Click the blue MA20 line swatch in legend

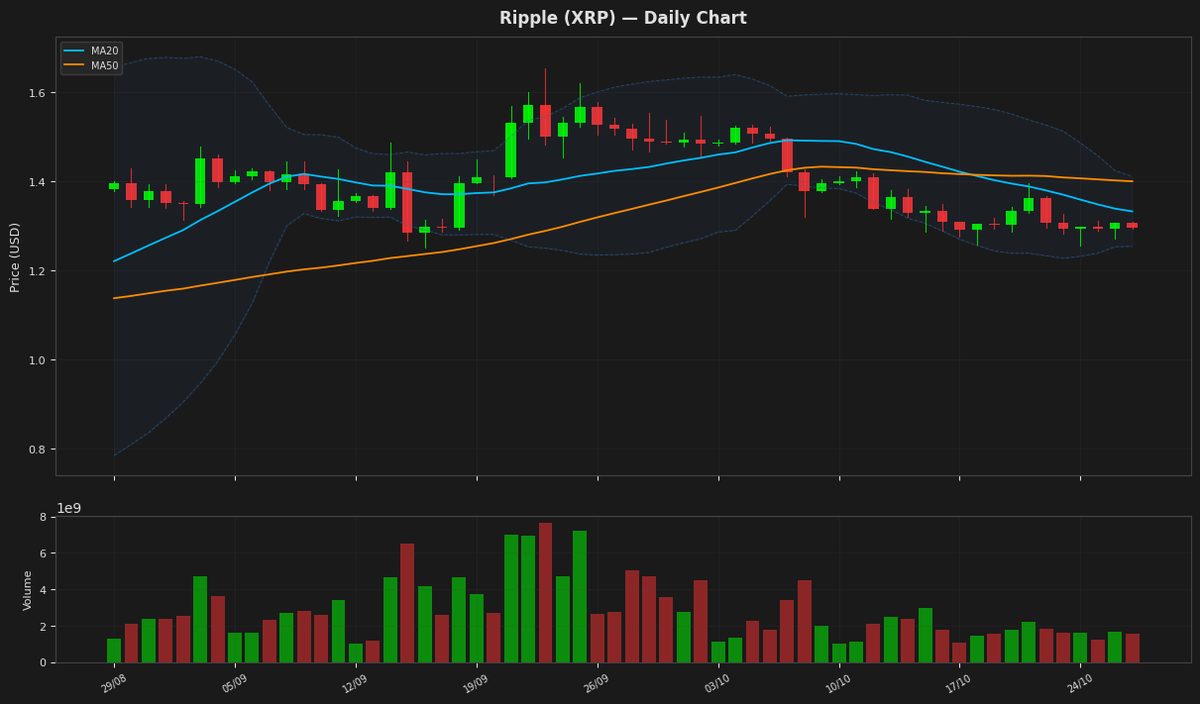(x=76, y=51)
